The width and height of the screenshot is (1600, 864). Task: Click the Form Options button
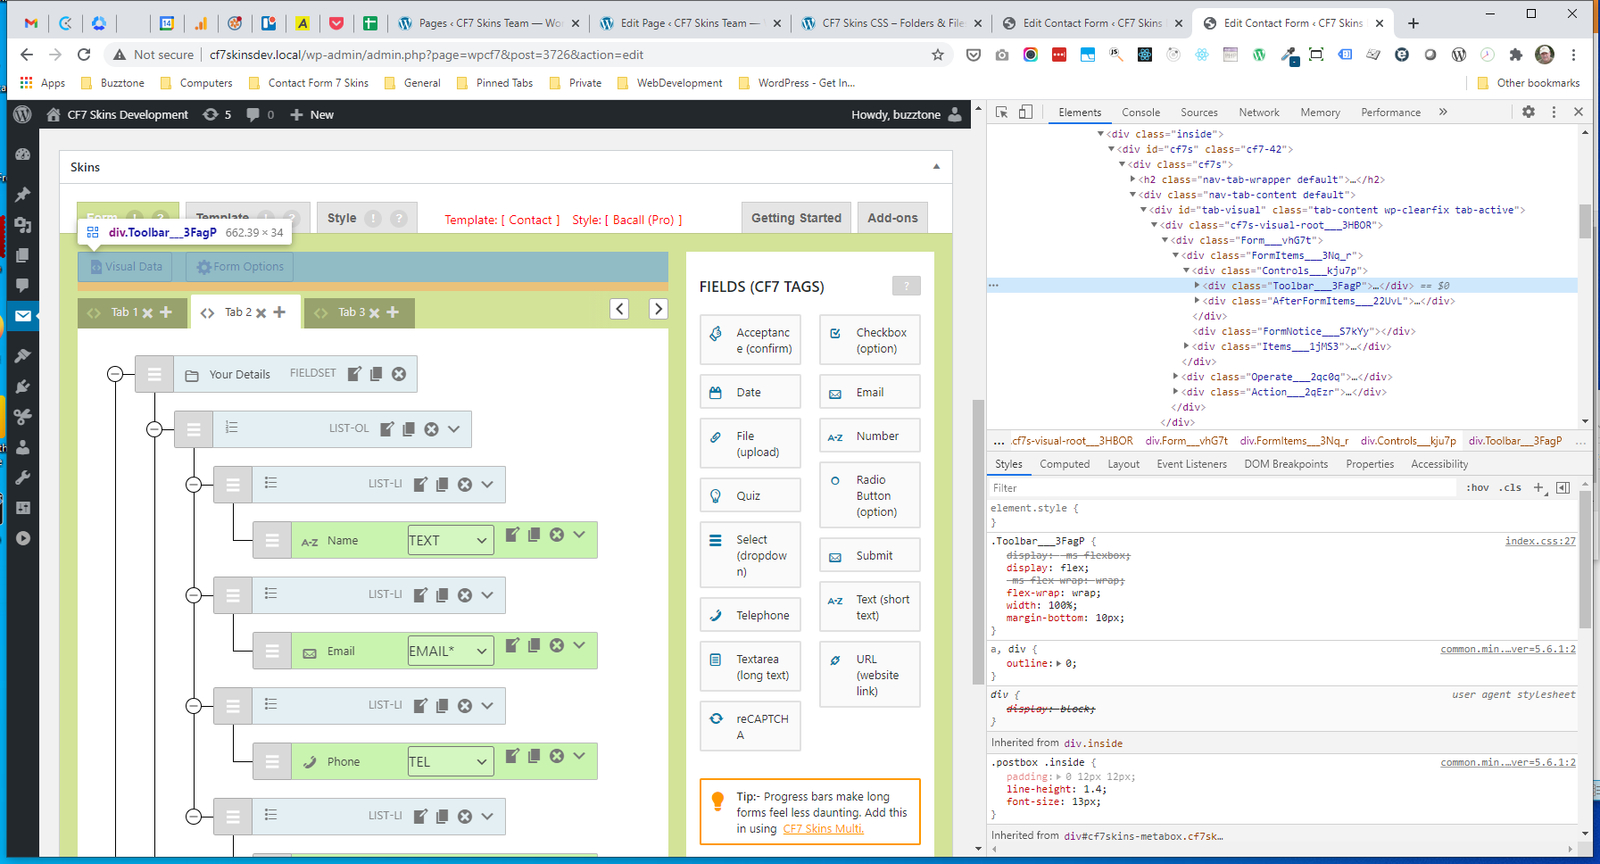click(x=240, y=267)
